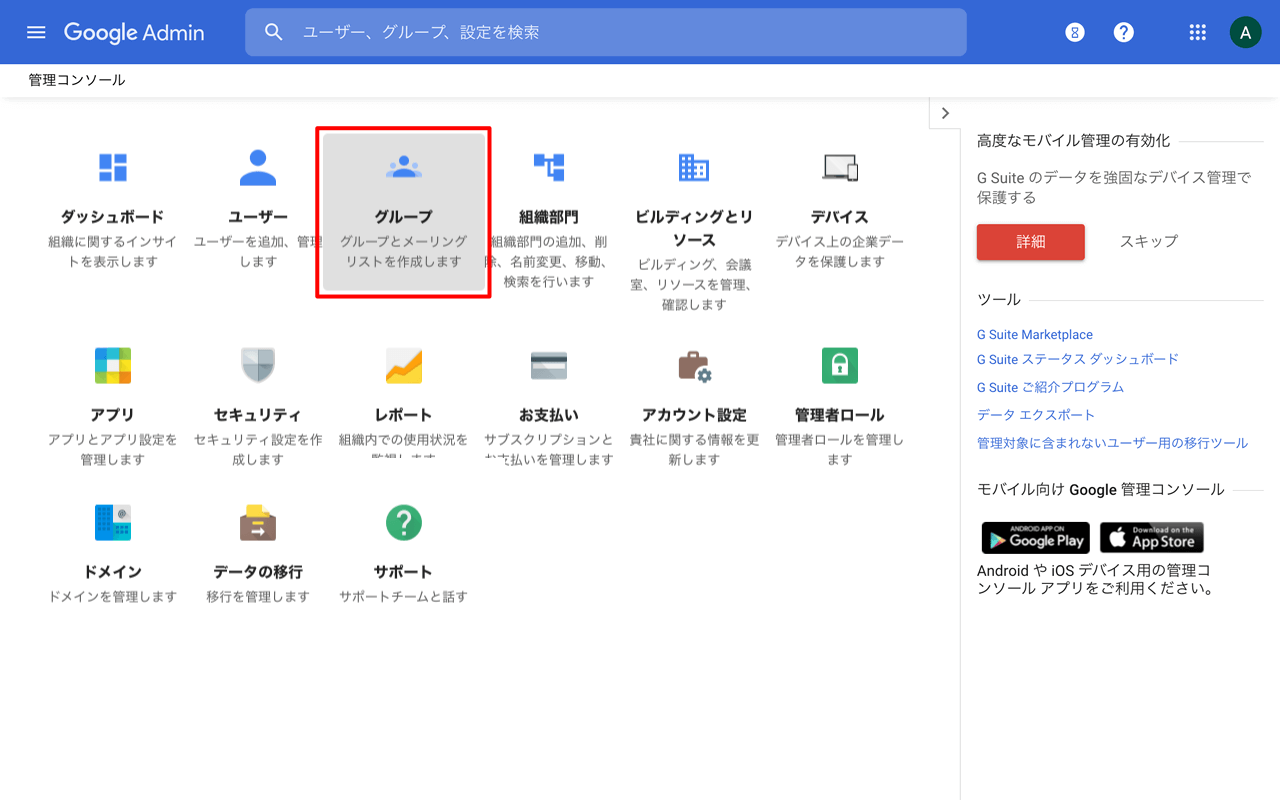Viewport: 1280px width, 800px height.
Task: Click the 管理コンソール breadcrumb
Action: [77, 80]
